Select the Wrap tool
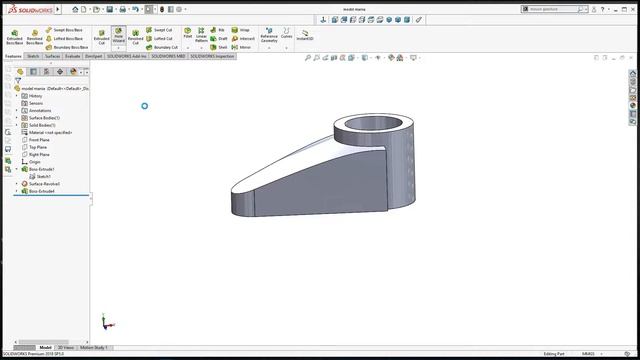 [x=241, y=30]
